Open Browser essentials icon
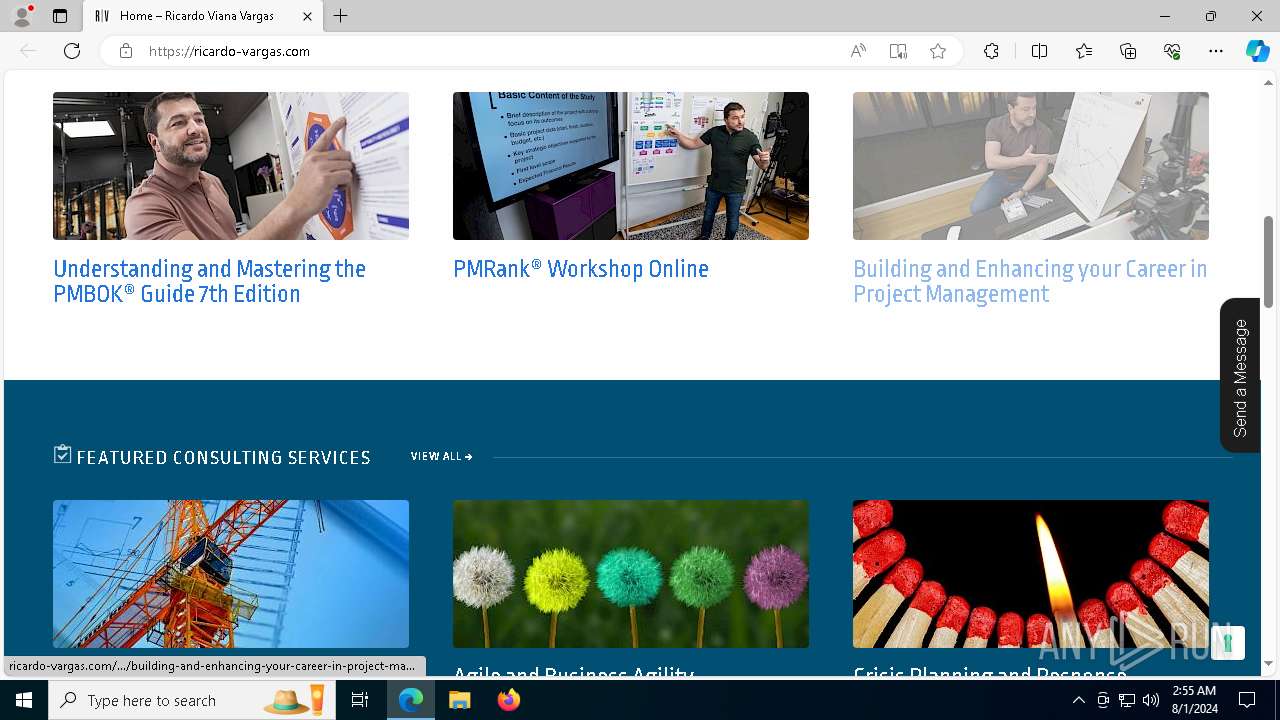The height and width of the screenshot is (720, 1280). (1172, 51)
